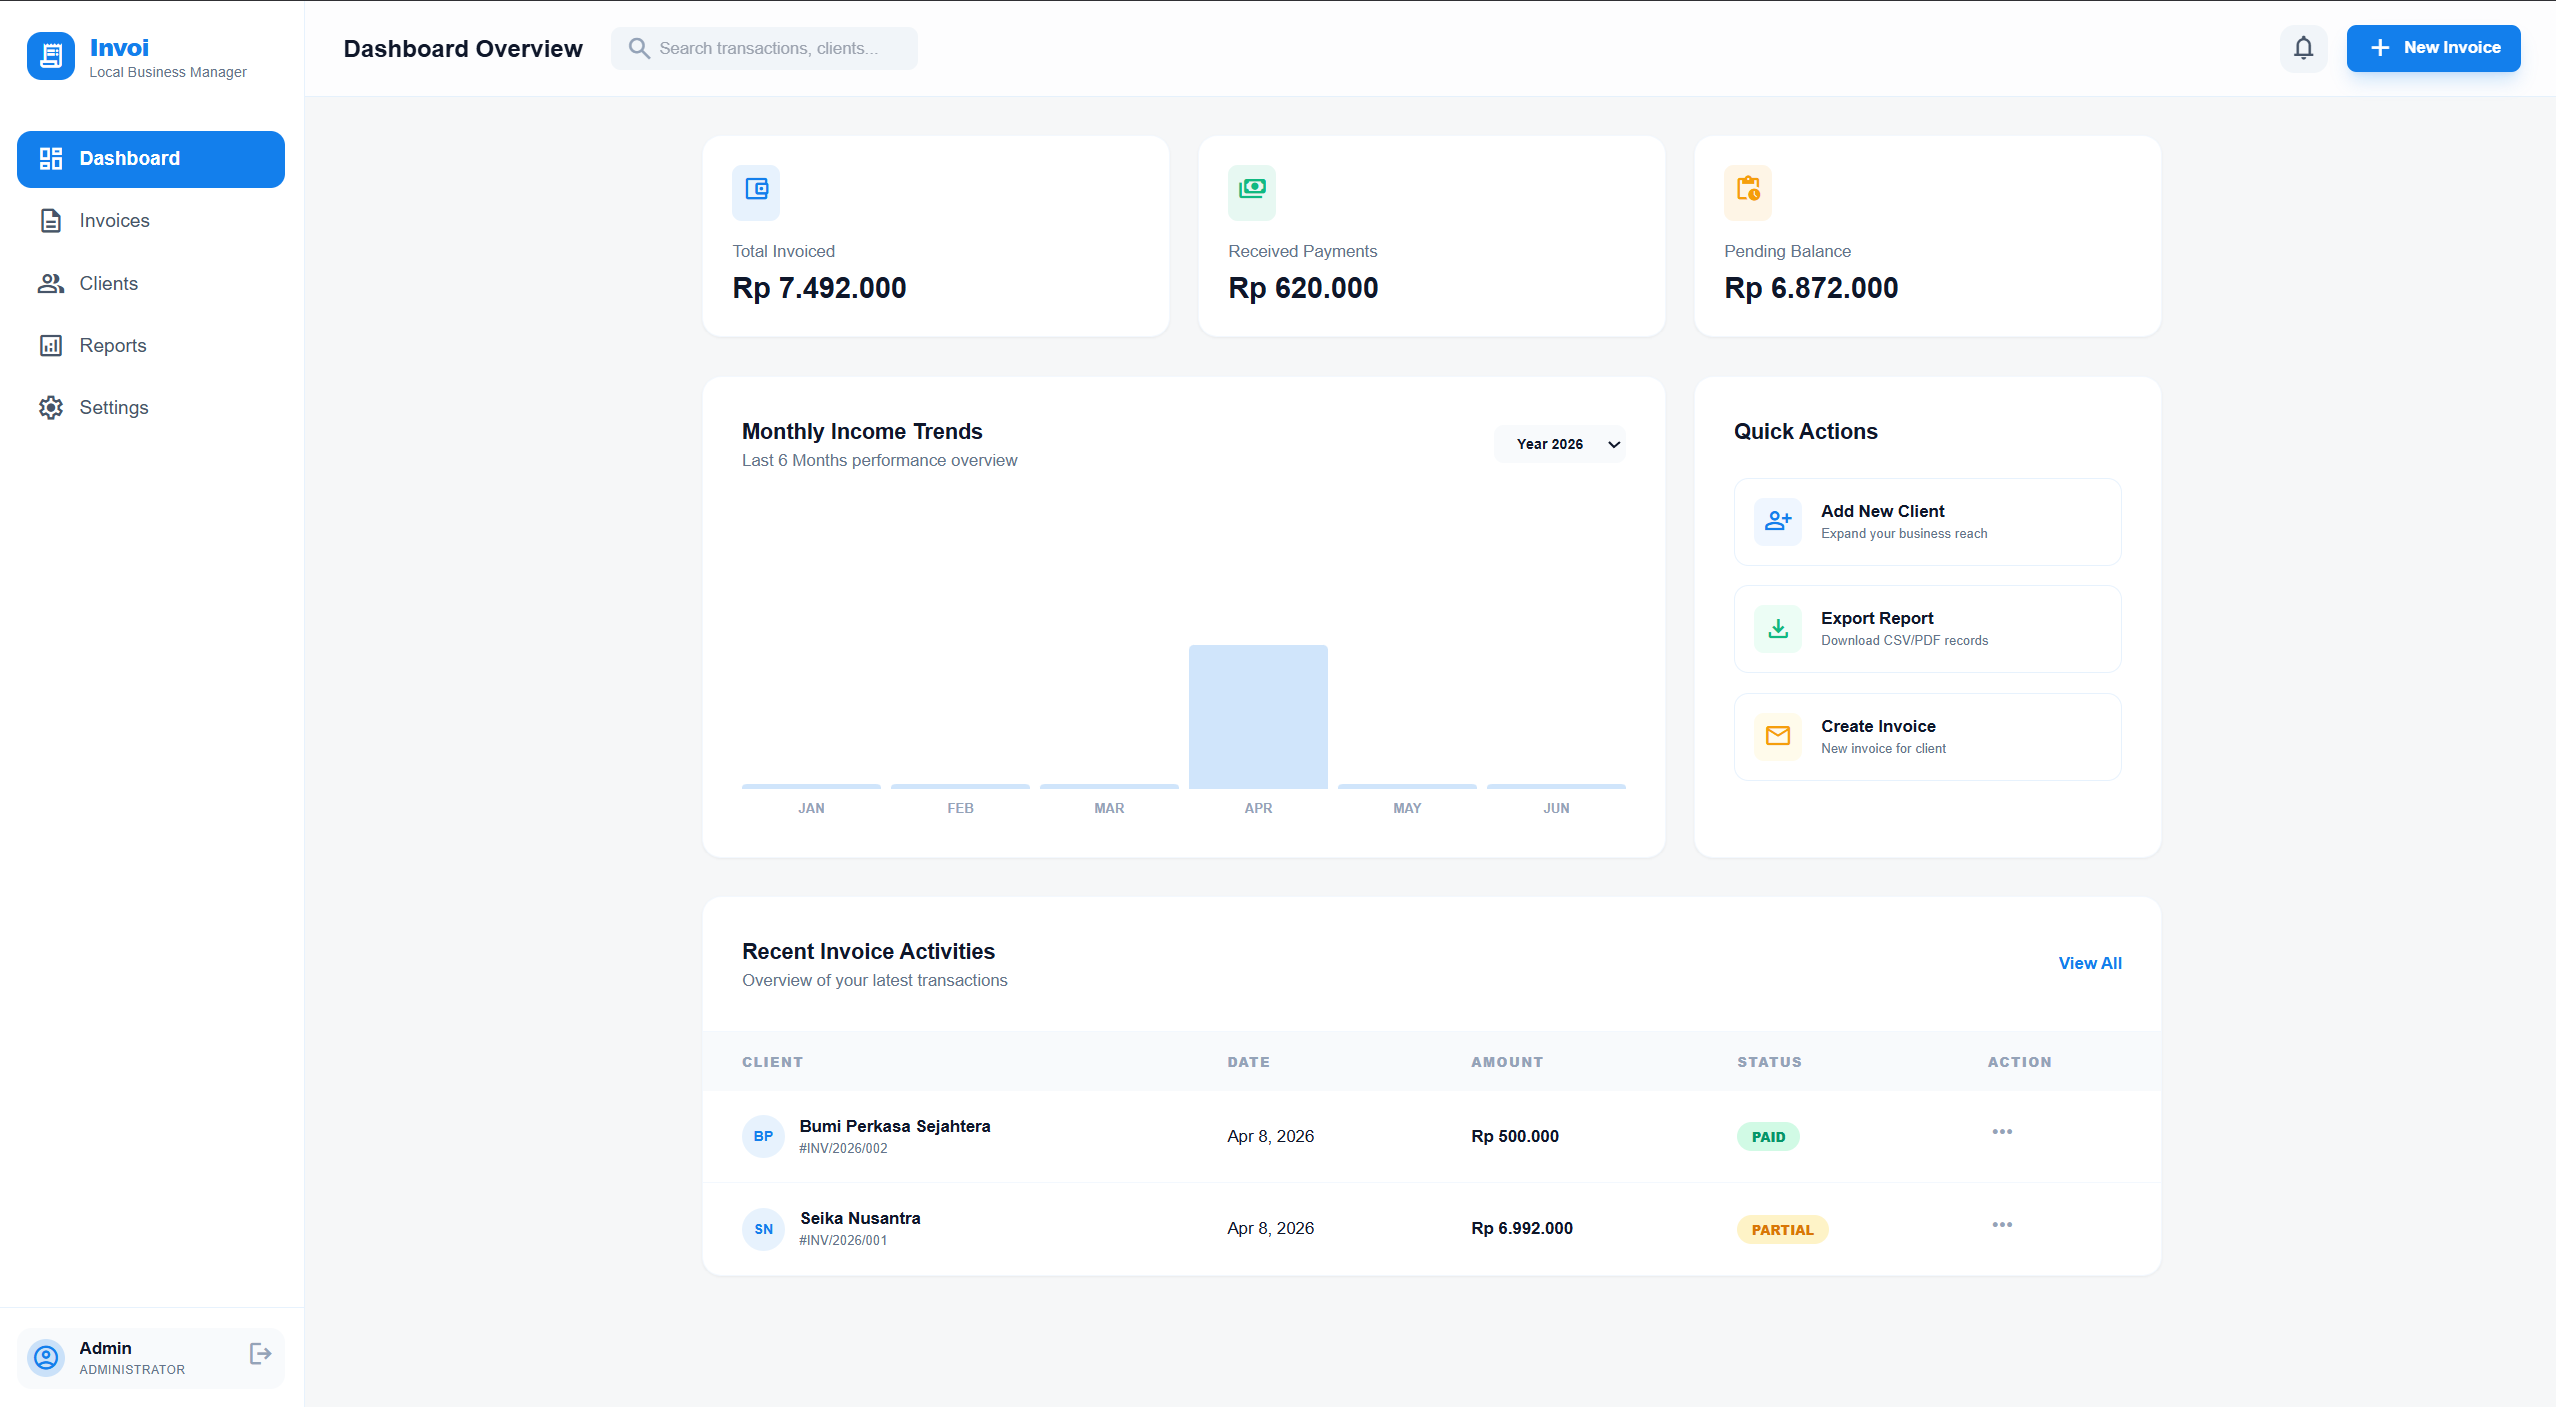Viewport: 2556px width, 1407px height.
Task: Open the Settings section
Action: tap(113, 407)
